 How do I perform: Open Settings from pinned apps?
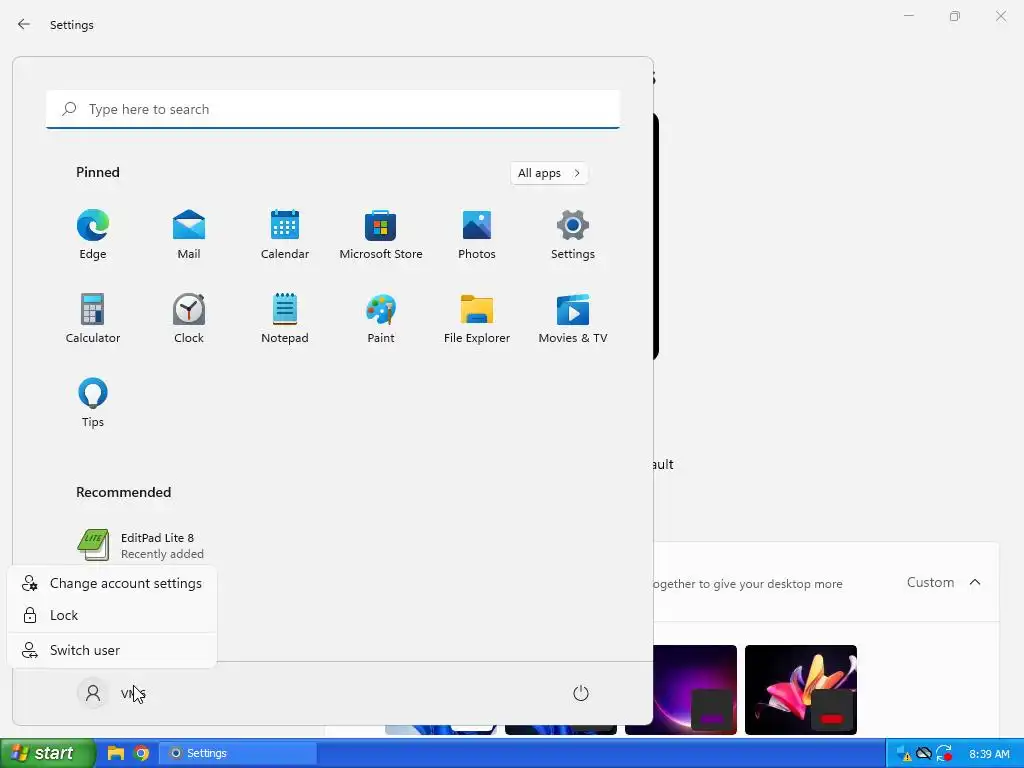tap(573, 234)
